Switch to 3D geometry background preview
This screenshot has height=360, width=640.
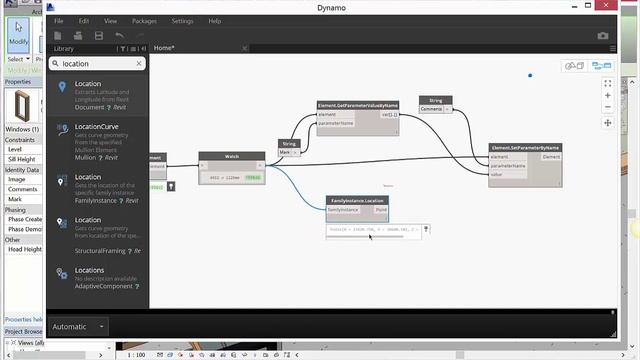[575, 65]
